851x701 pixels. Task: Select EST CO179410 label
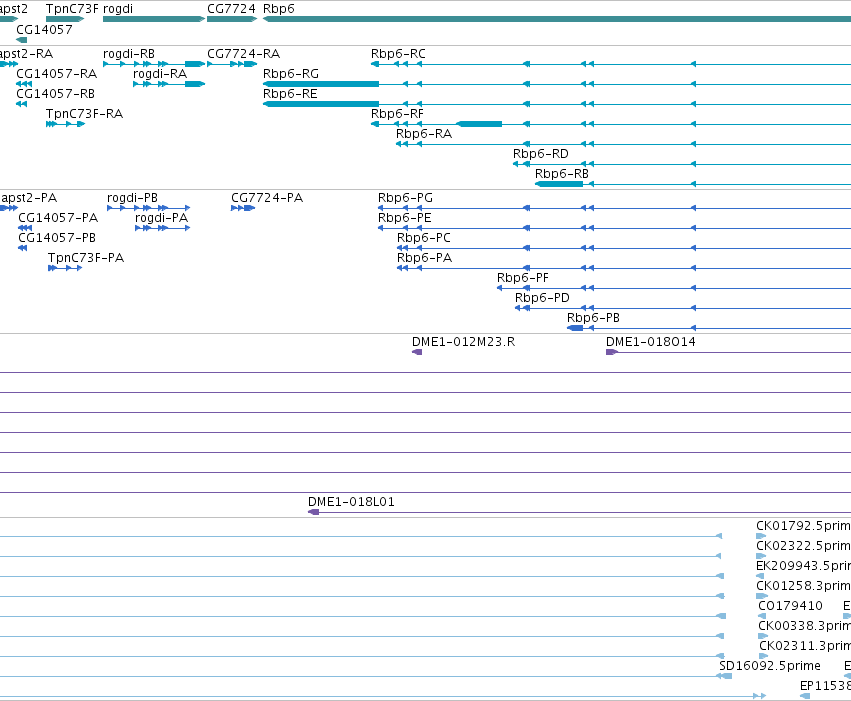(x=790, y=607)
